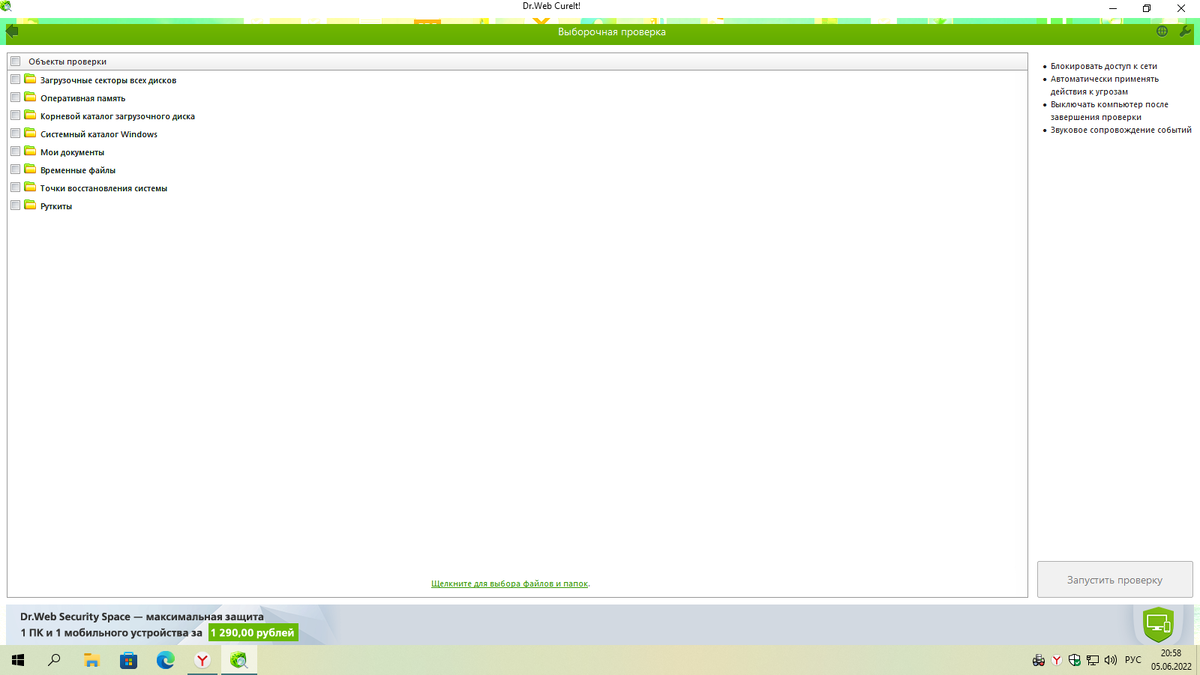Open File Explorer from the taskbar
The height and width of the screenshot is (675, 1200).
92,660
